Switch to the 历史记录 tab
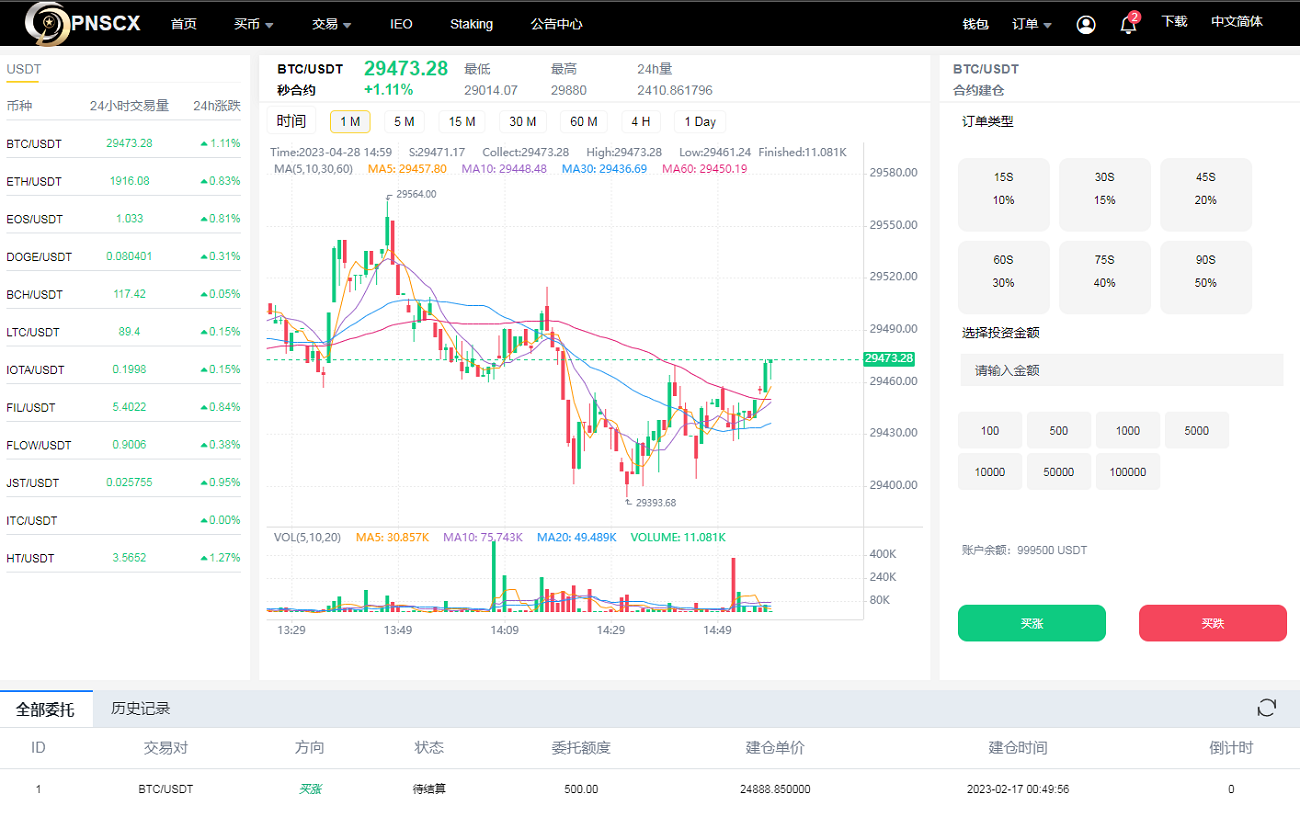Viewport: 1300px width, 817px height. 142,707
